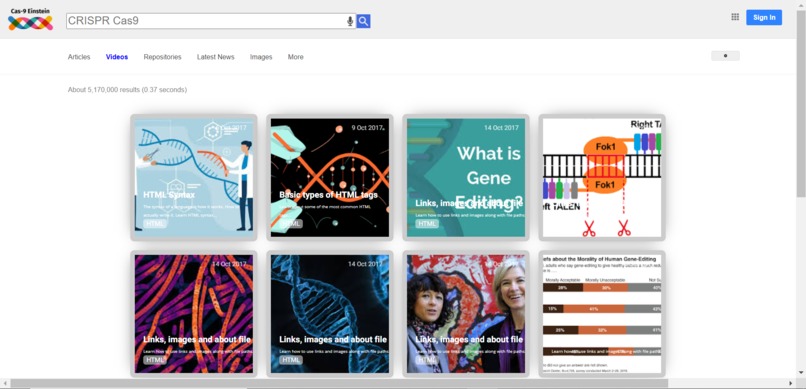Click HTML badge on orange bacteria card
The width and height of the screenshot is (806, 389).
(x=155, y=360)
